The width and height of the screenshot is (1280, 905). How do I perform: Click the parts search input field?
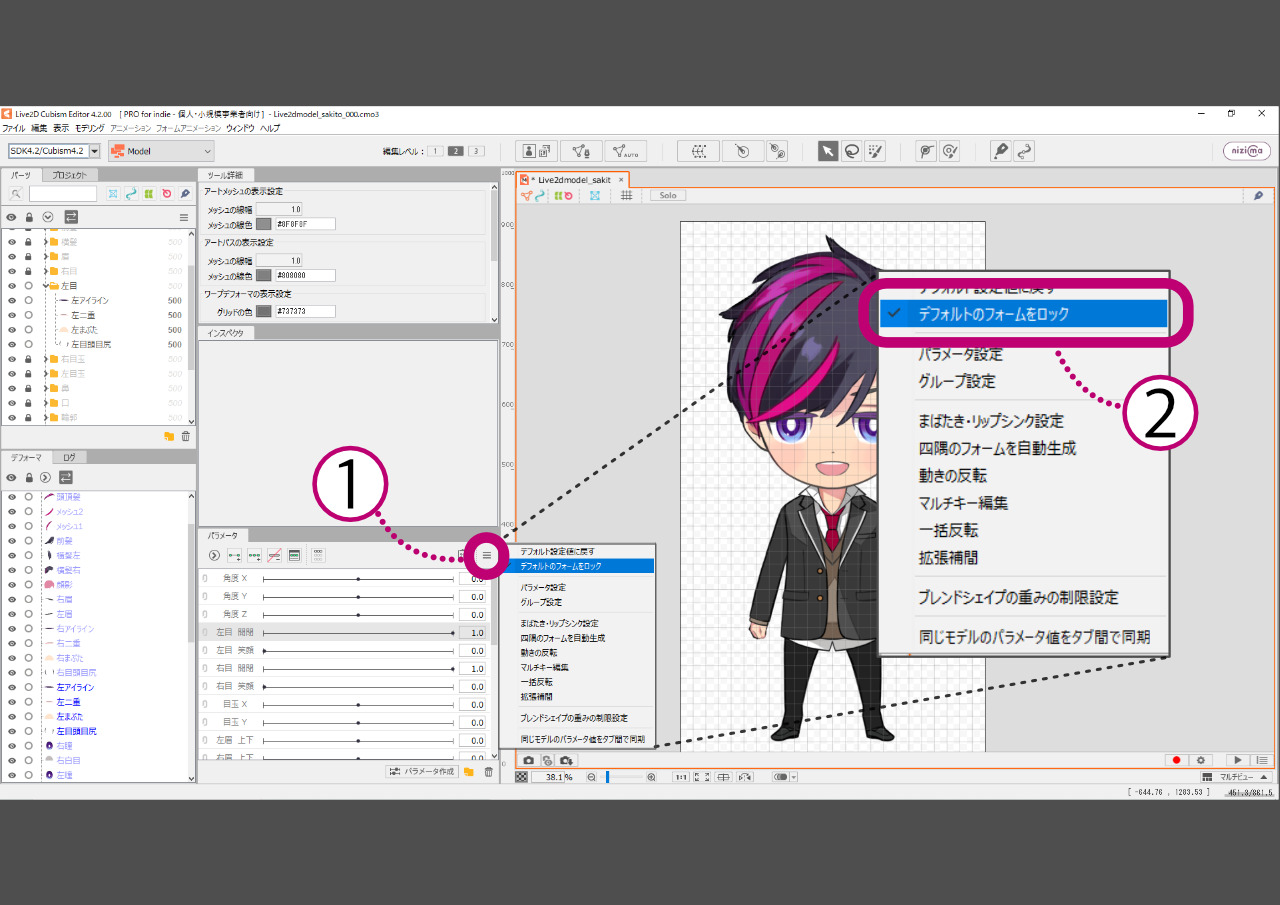62,193
